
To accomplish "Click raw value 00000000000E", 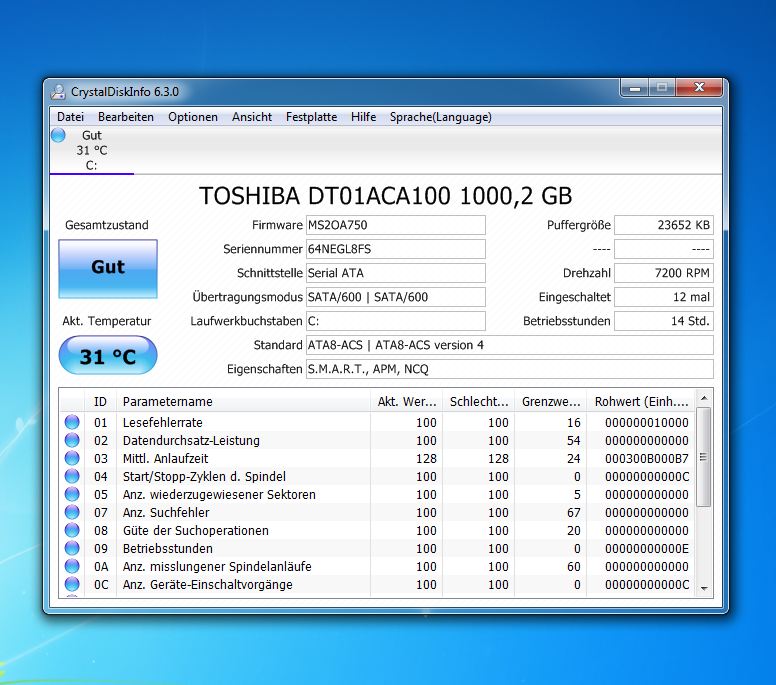I will [646, 548].
